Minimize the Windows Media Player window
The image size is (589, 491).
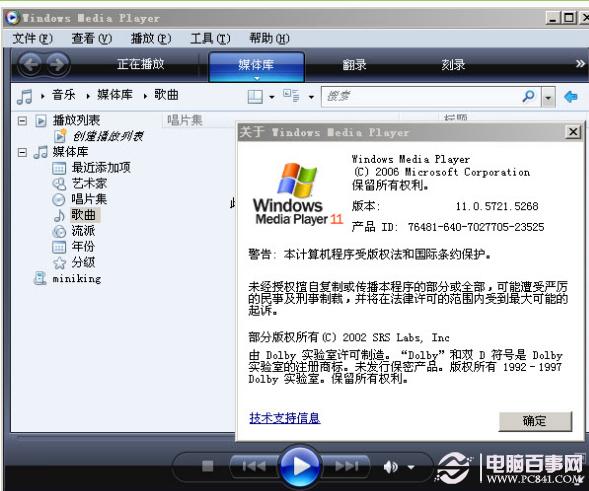[552, 18]
